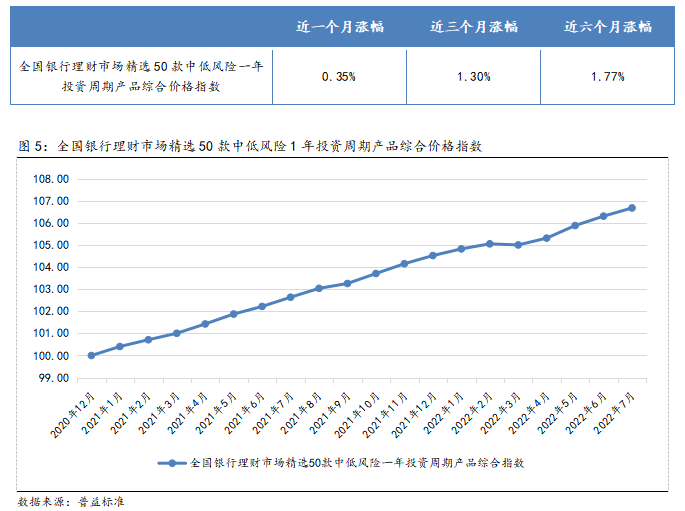Click the last line marker, above 2022年7月

[x=632, y=208]
